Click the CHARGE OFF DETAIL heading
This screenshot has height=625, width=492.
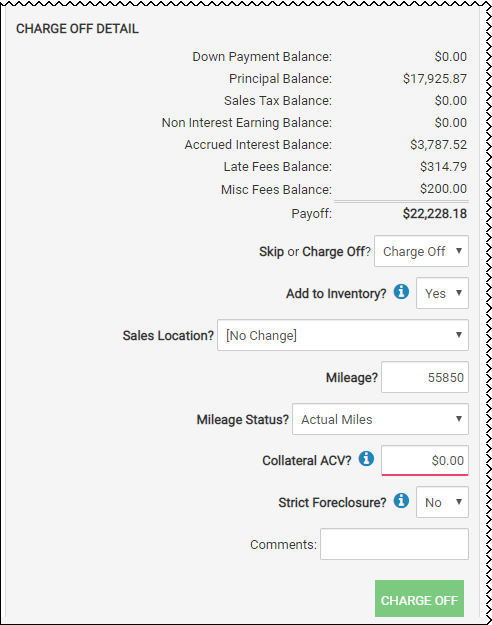pyautogui.click(x=77, y=29)
